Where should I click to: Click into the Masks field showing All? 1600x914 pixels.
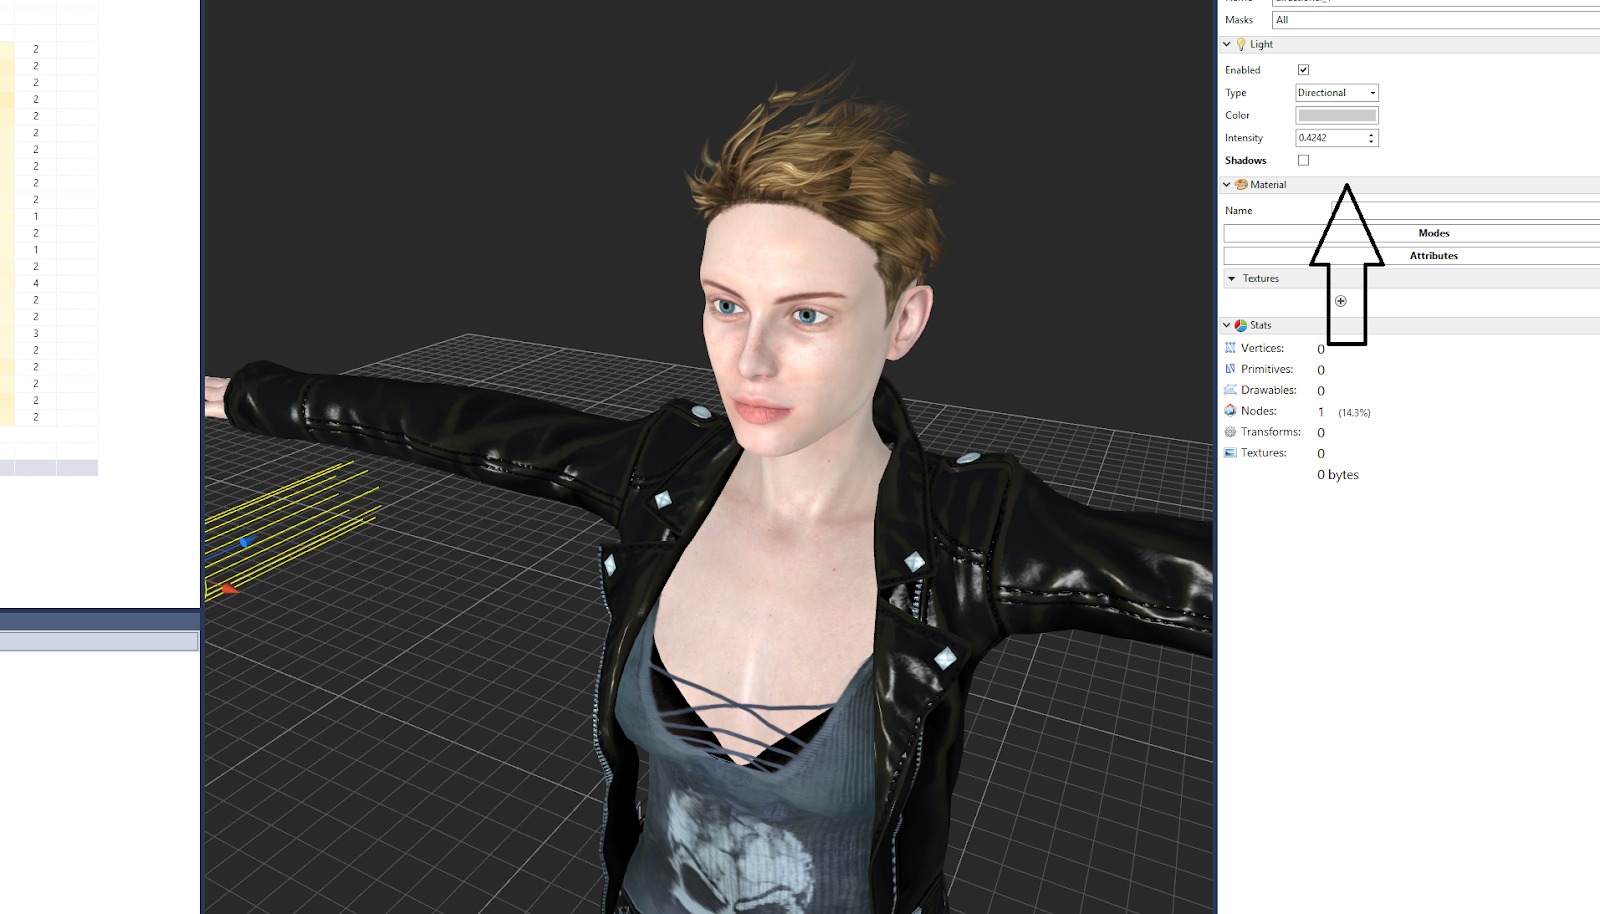[1436, 20]
